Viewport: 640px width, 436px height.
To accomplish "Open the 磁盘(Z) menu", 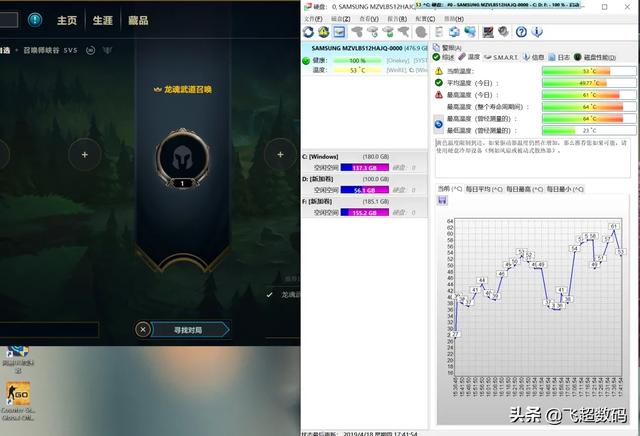I will tap(341, 19).
